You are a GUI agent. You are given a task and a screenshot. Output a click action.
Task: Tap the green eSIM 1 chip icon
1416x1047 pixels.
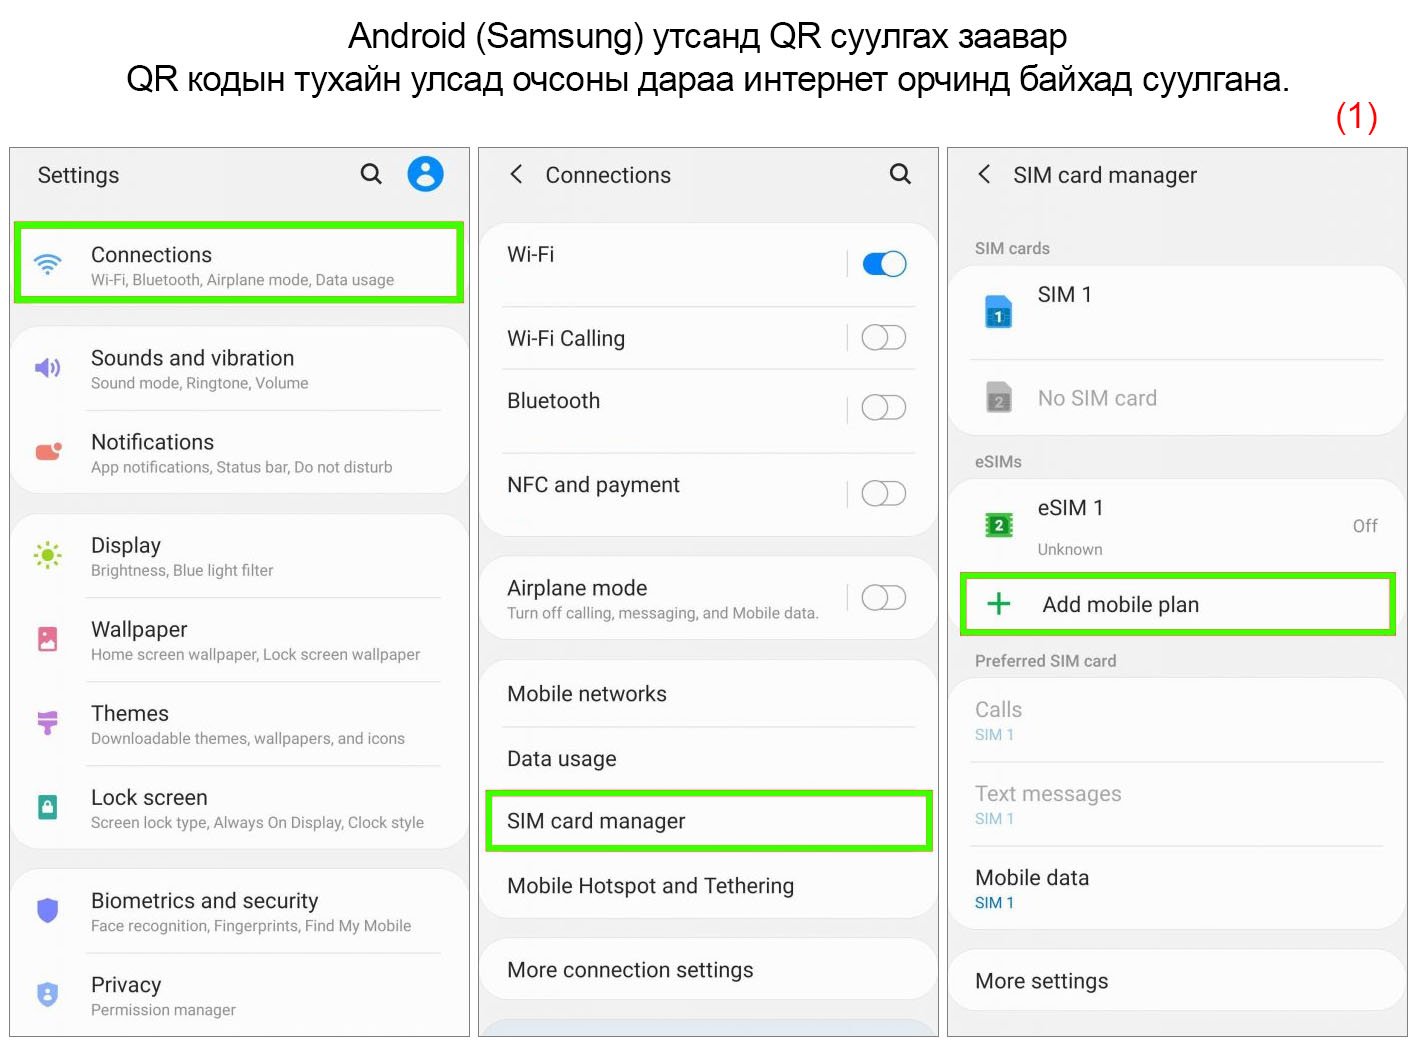[998, 525]
